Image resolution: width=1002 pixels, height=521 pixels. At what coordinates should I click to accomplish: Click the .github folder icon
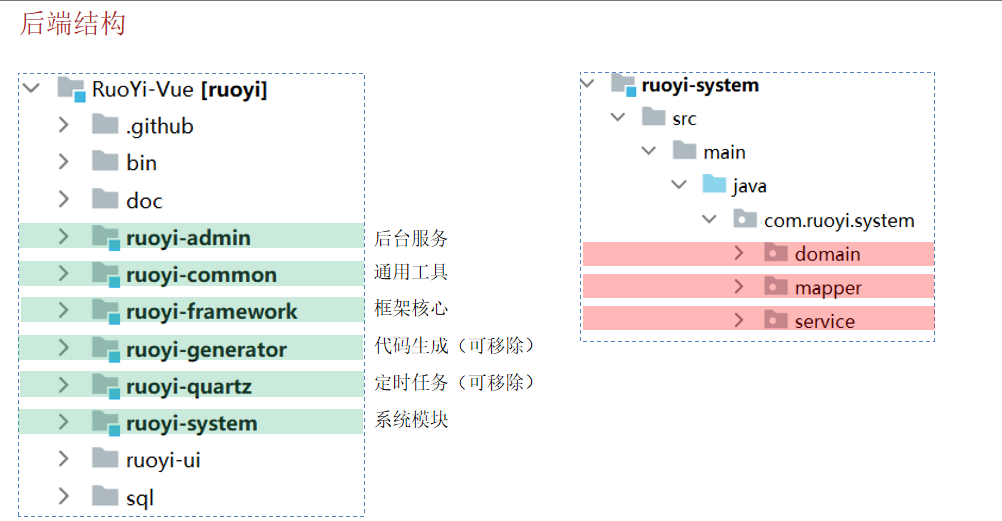click(105, 124)
